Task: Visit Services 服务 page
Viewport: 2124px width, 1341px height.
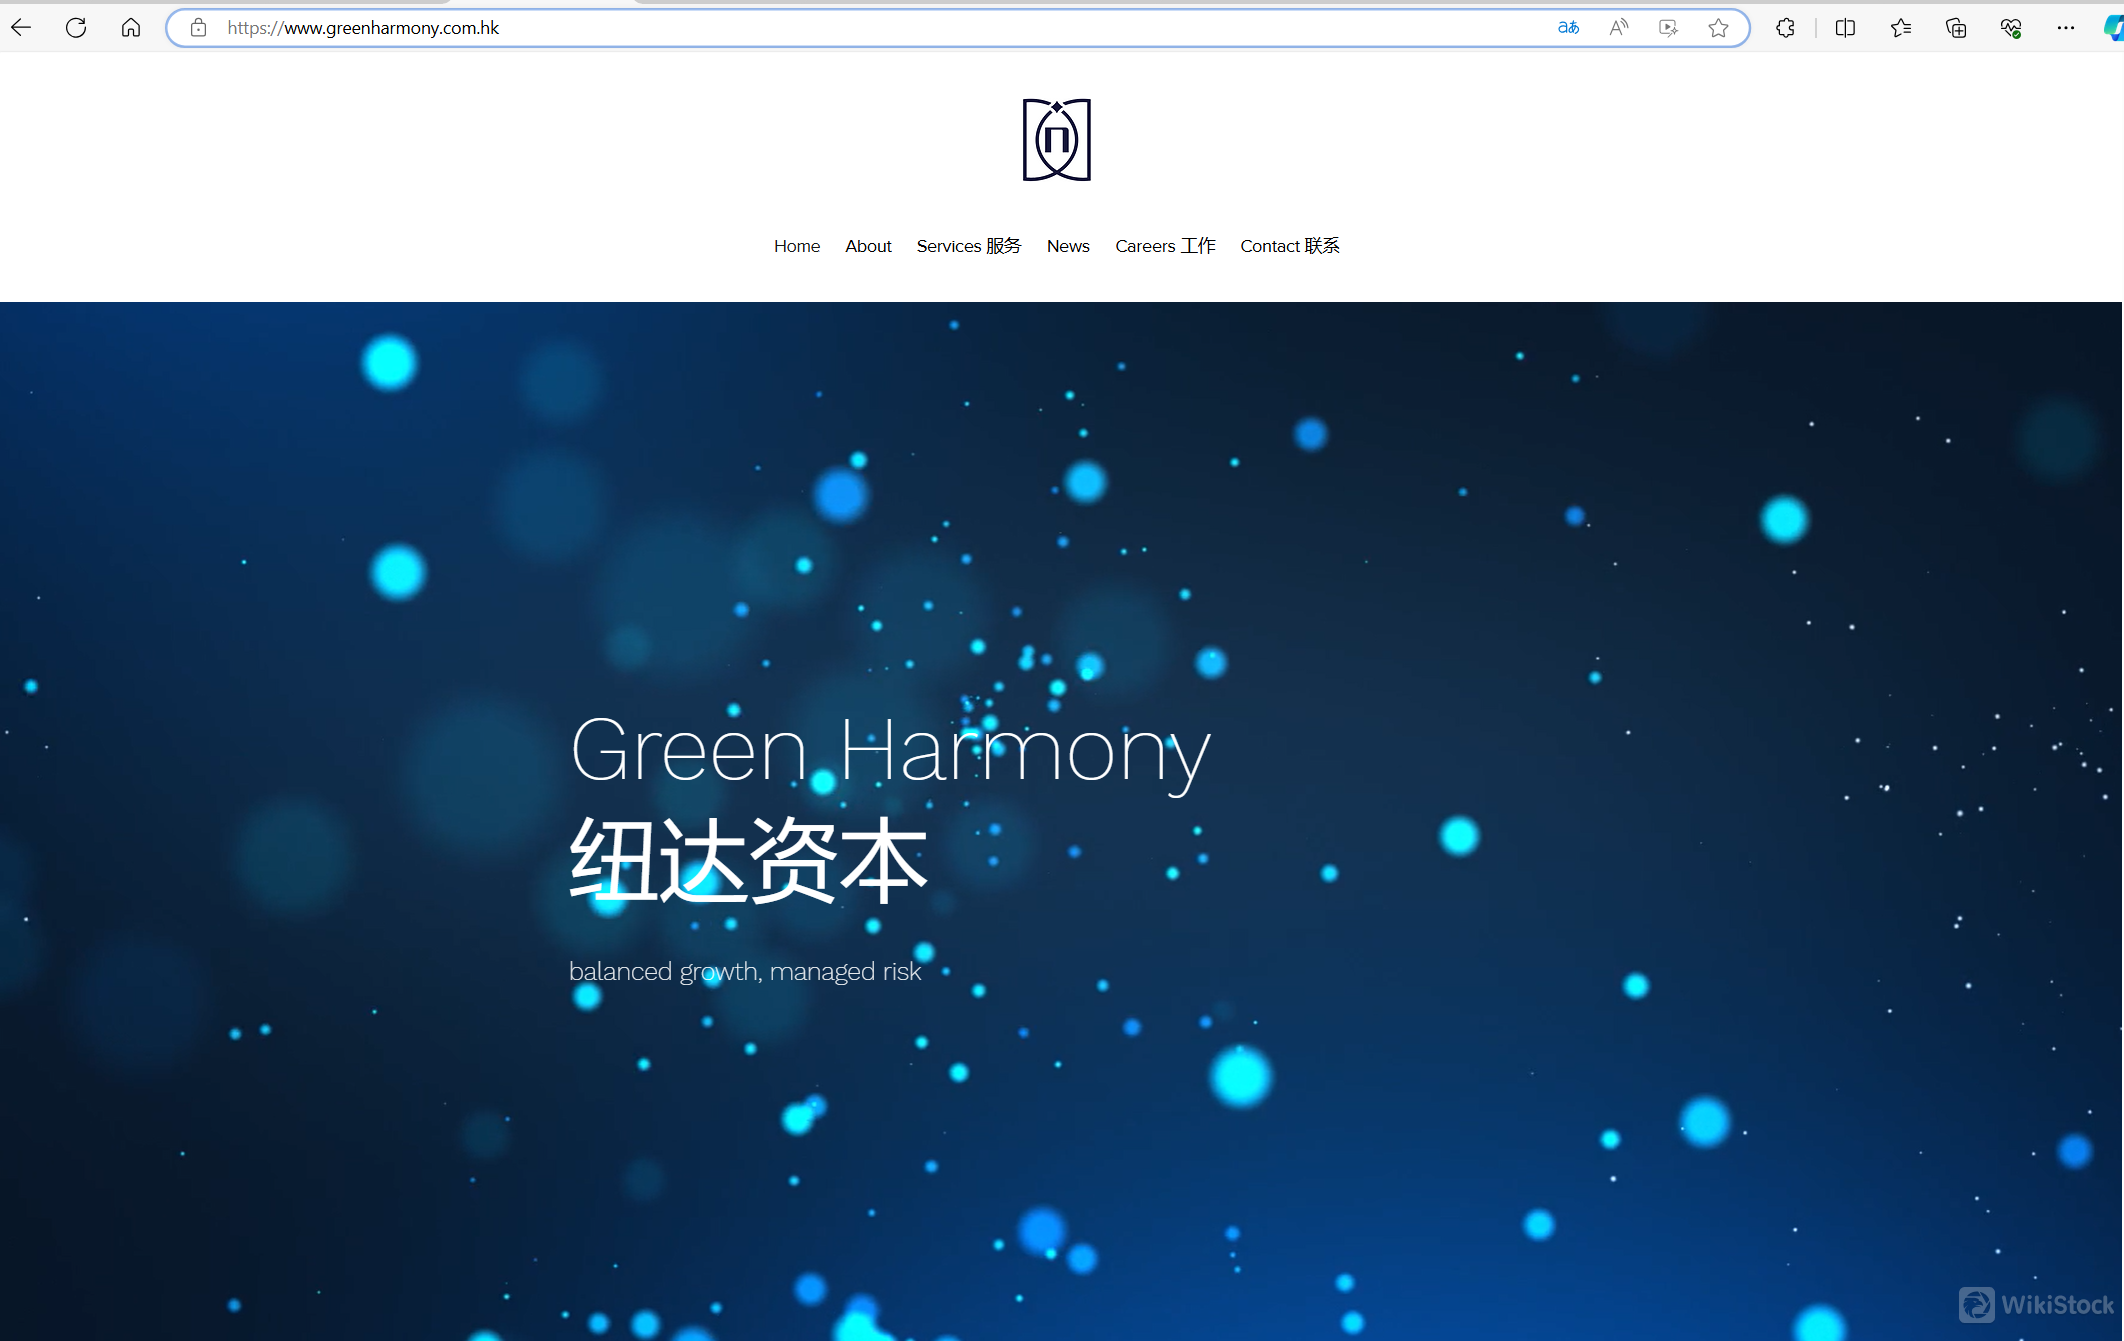Action: point(968,246)
